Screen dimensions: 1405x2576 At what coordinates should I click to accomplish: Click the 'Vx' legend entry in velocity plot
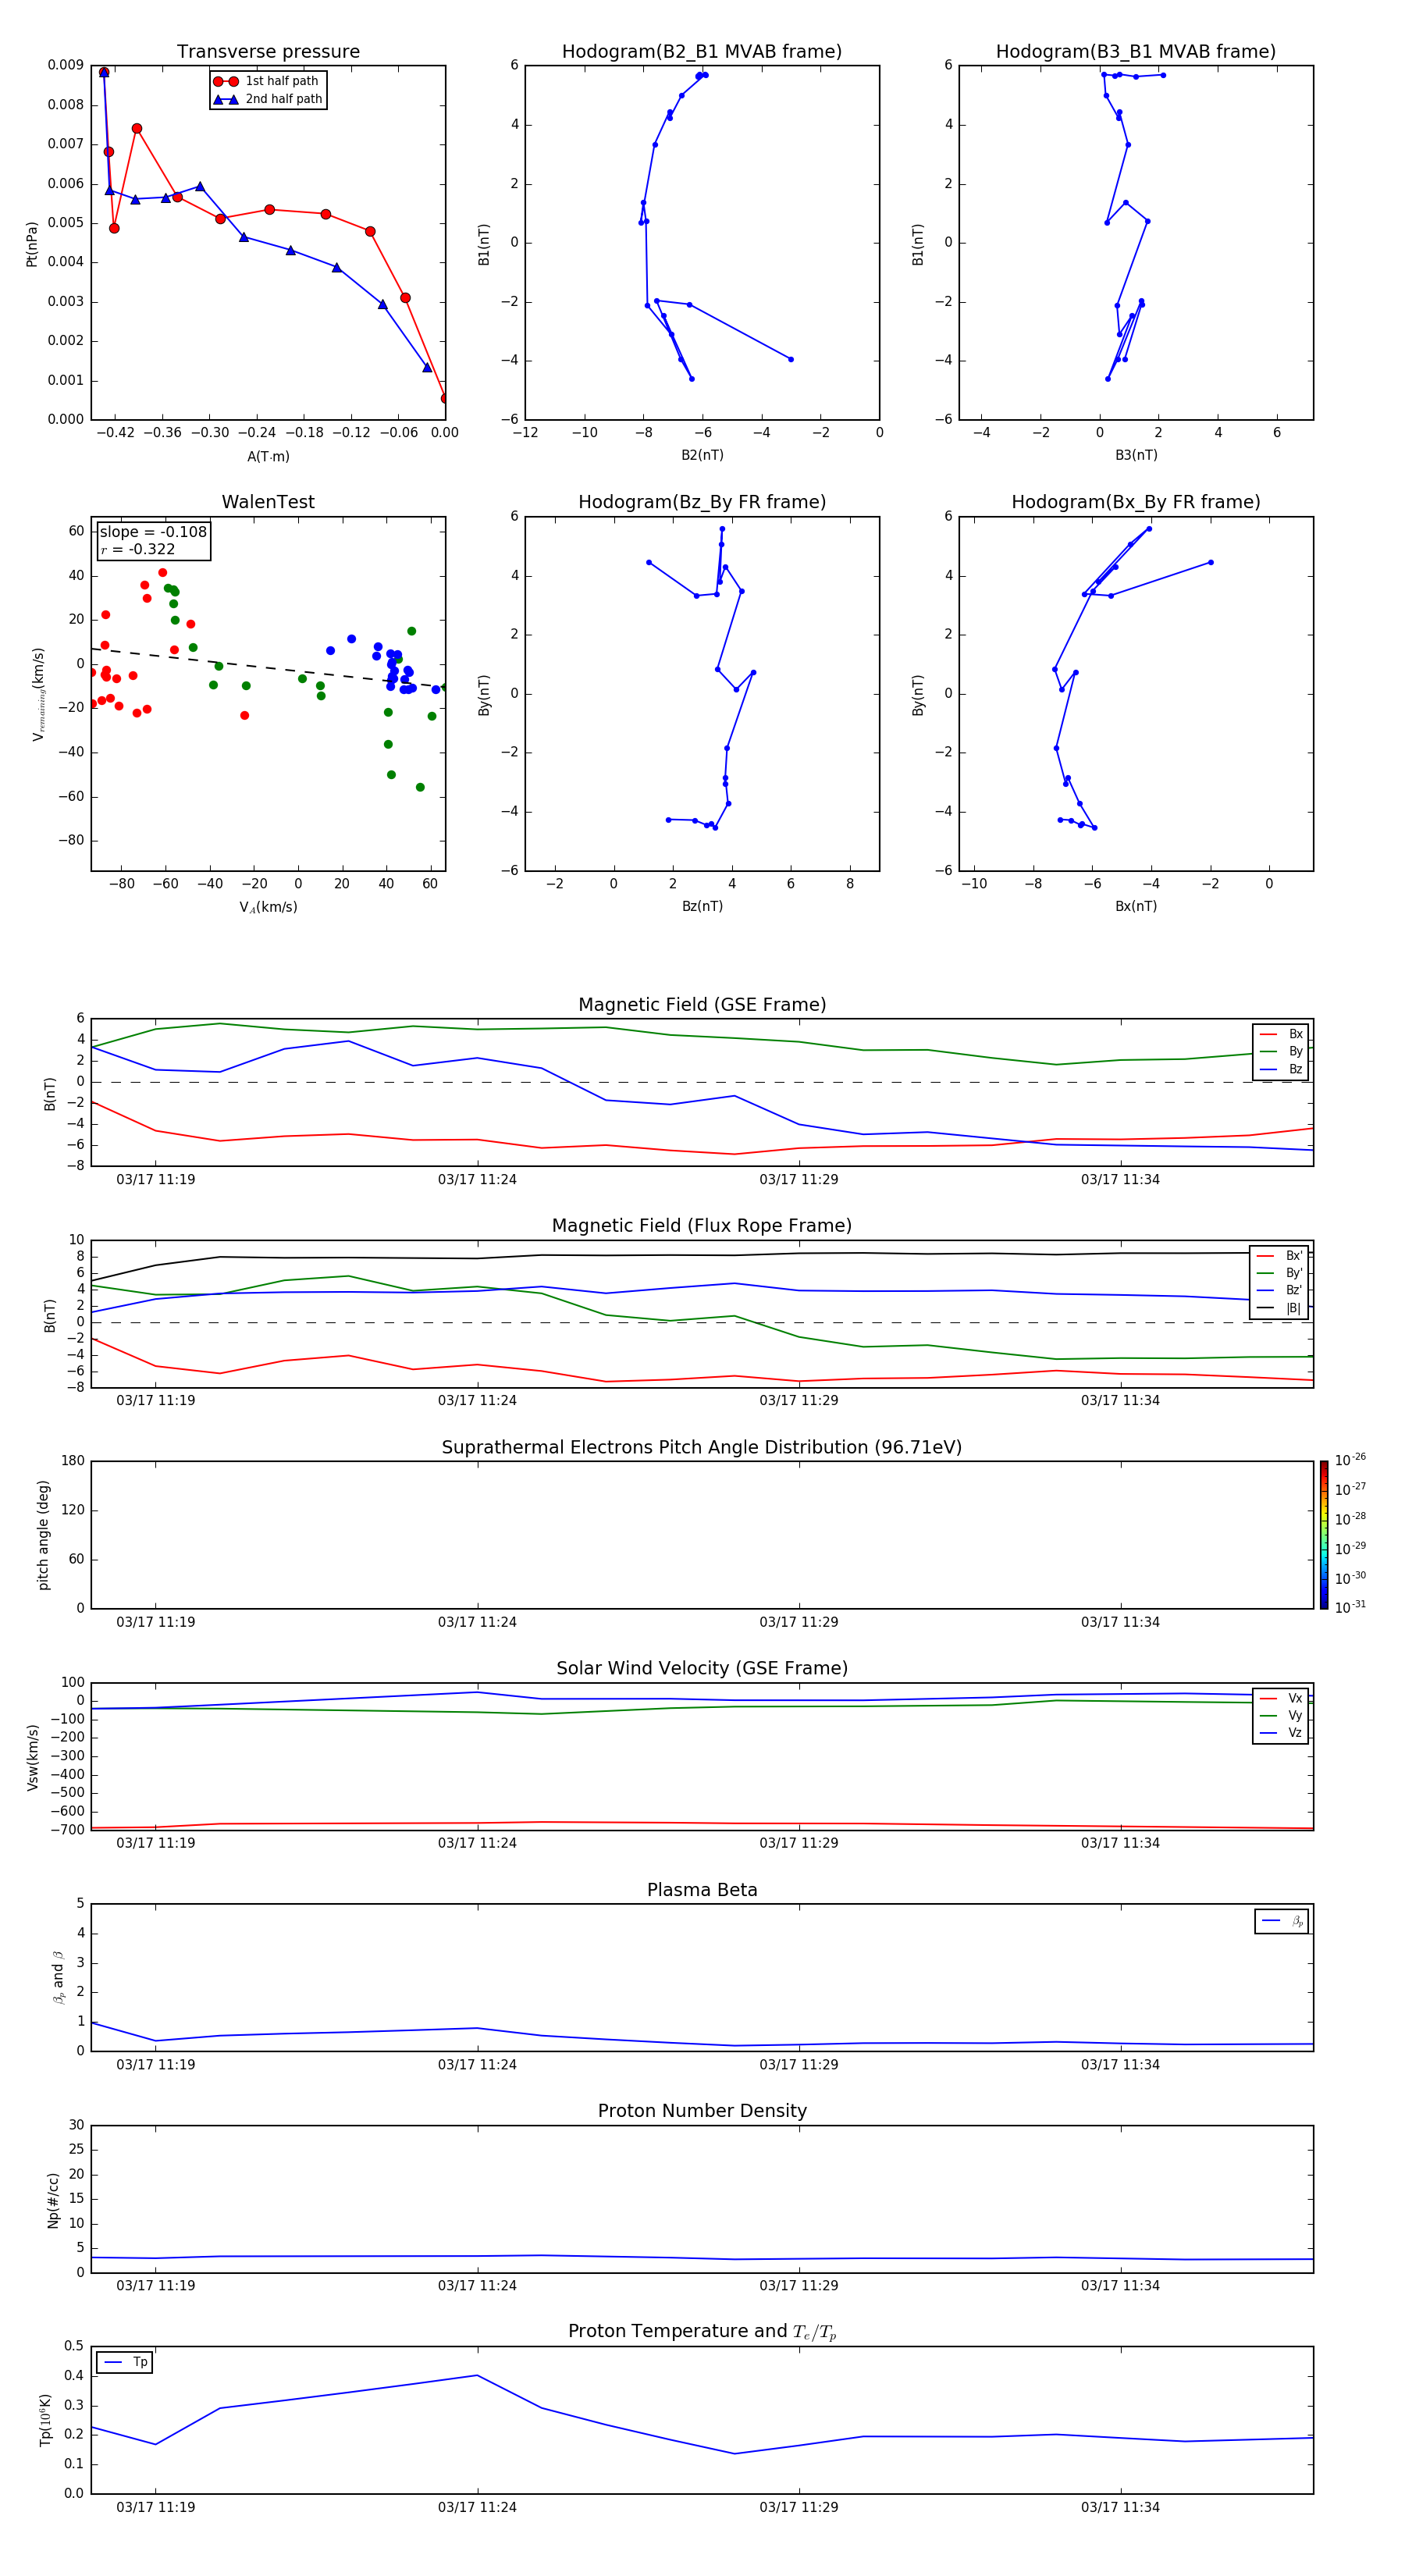tap(1281, 1698)
